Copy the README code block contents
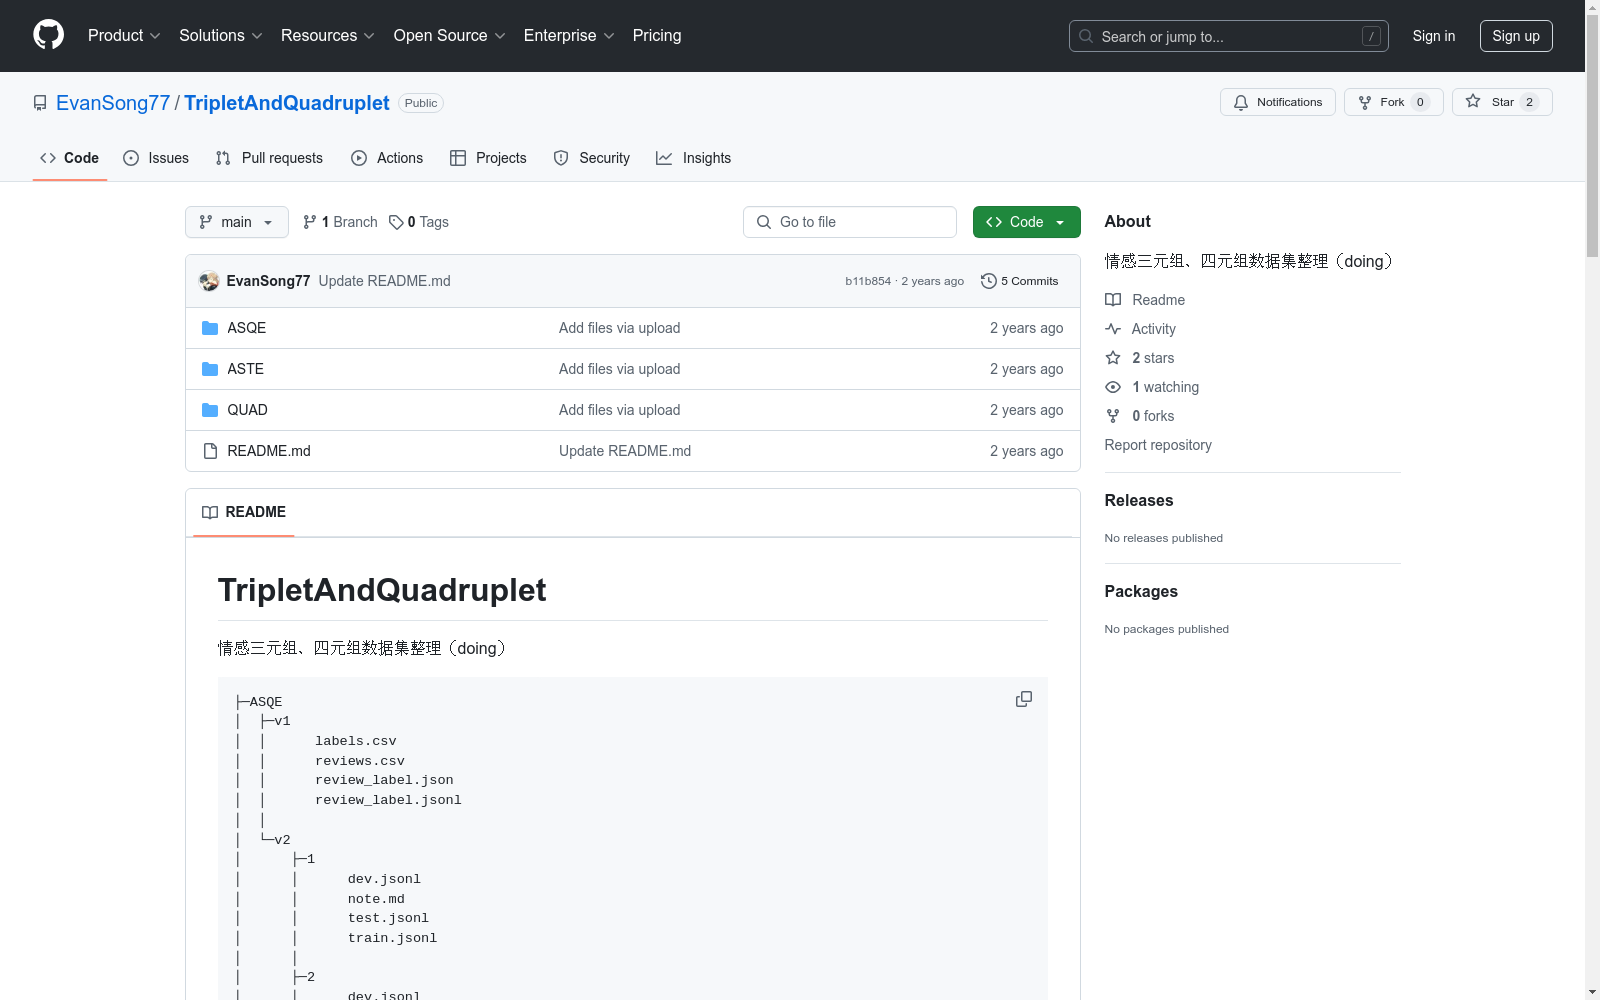 (x=1024, y=699)
